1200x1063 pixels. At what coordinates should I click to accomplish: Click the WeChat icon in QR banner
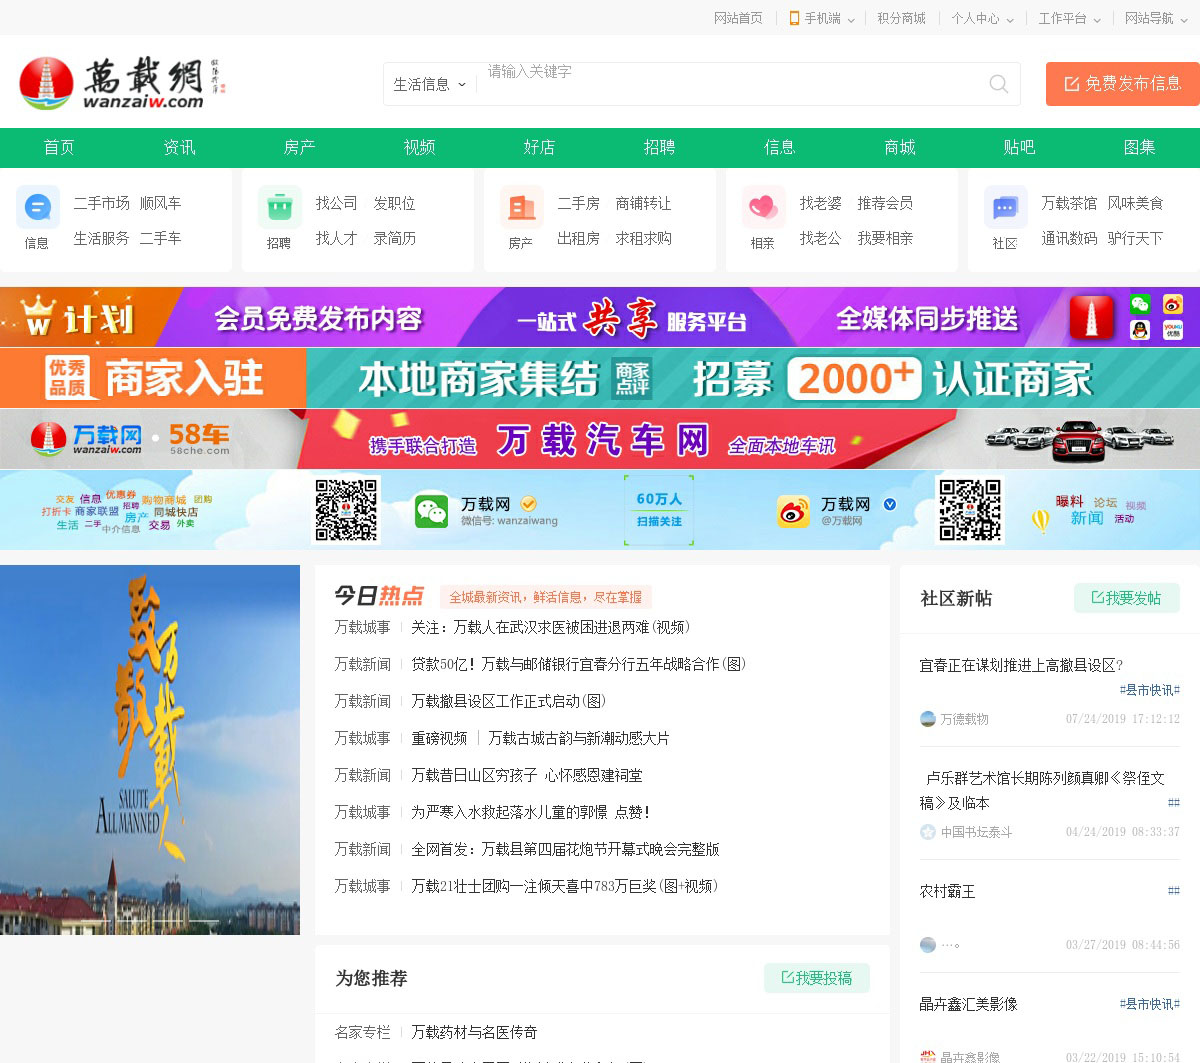coord(431,511)
